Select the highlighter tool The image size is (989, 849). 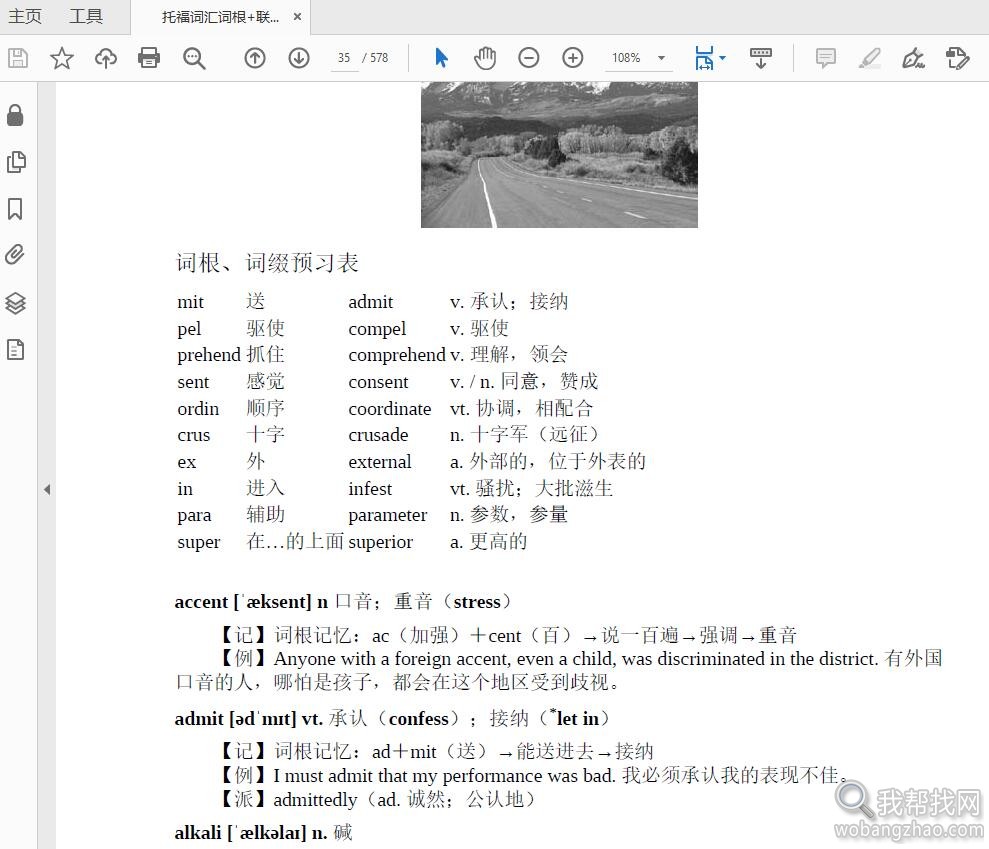(869, 58)
